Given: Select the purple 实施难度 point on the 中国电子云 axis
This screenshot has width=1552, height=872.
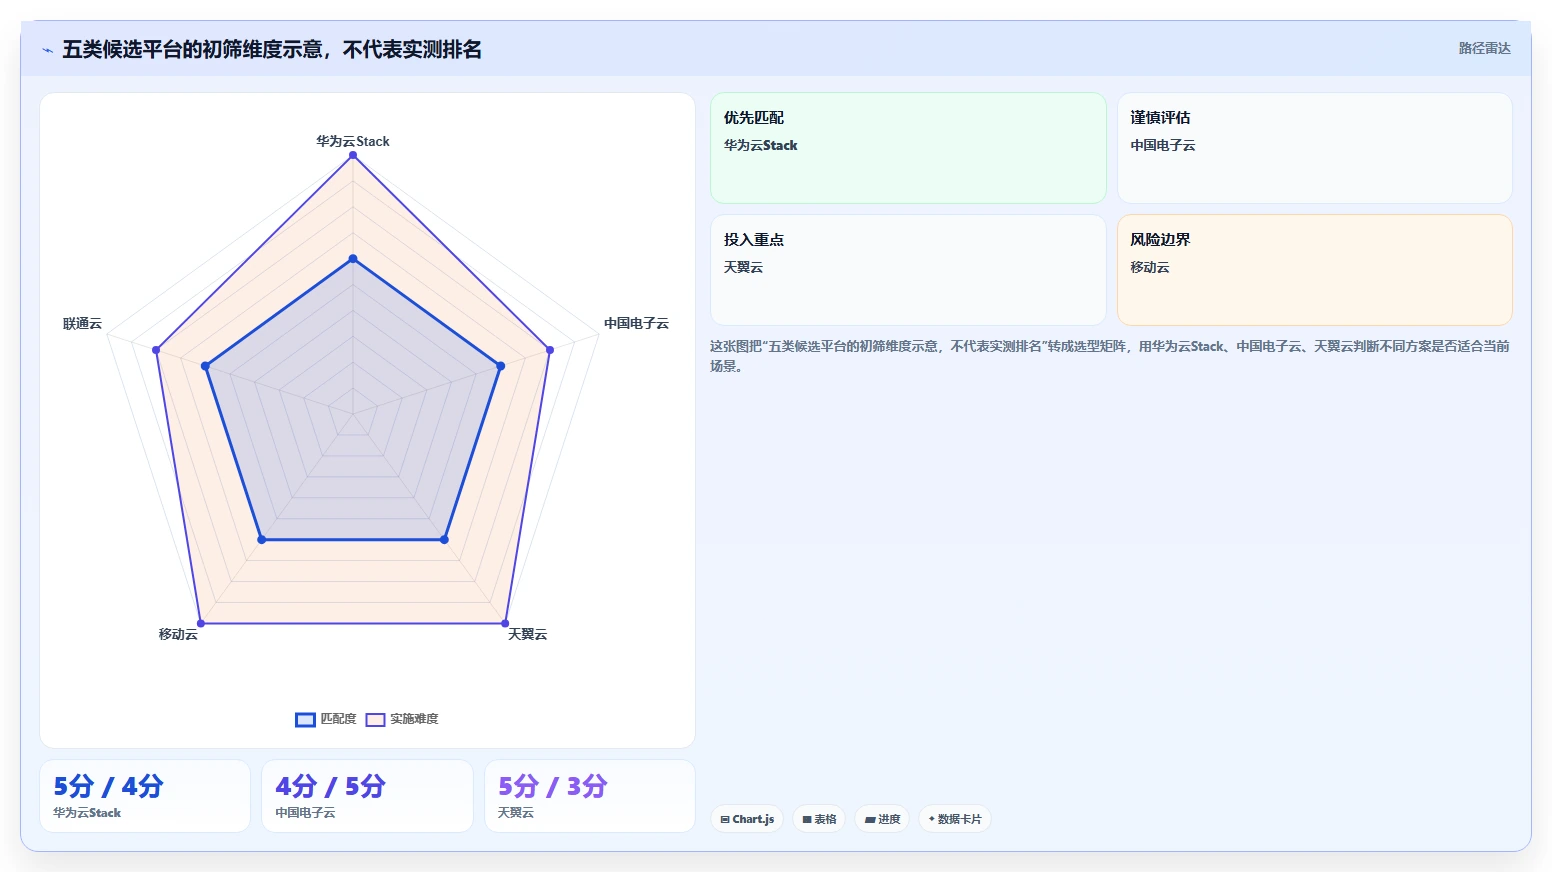Looking at the screenshot, I should [x=550, y=350].
